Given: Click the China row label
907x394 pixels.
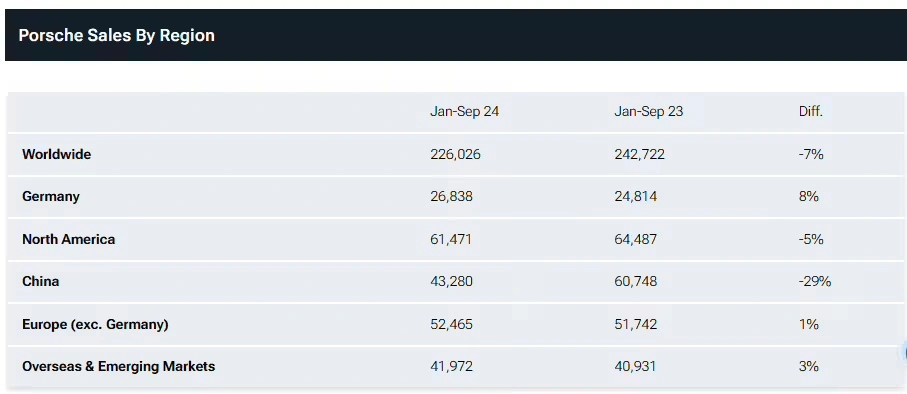Looking at the screenshot, I should coord(40,281).
